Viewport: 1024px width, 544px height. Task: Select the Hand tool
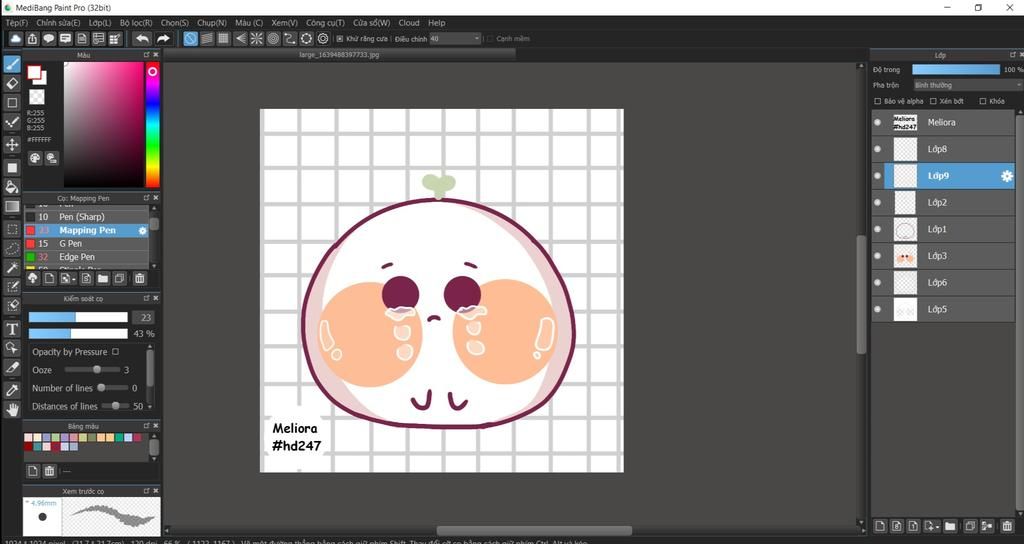(12, 409)
